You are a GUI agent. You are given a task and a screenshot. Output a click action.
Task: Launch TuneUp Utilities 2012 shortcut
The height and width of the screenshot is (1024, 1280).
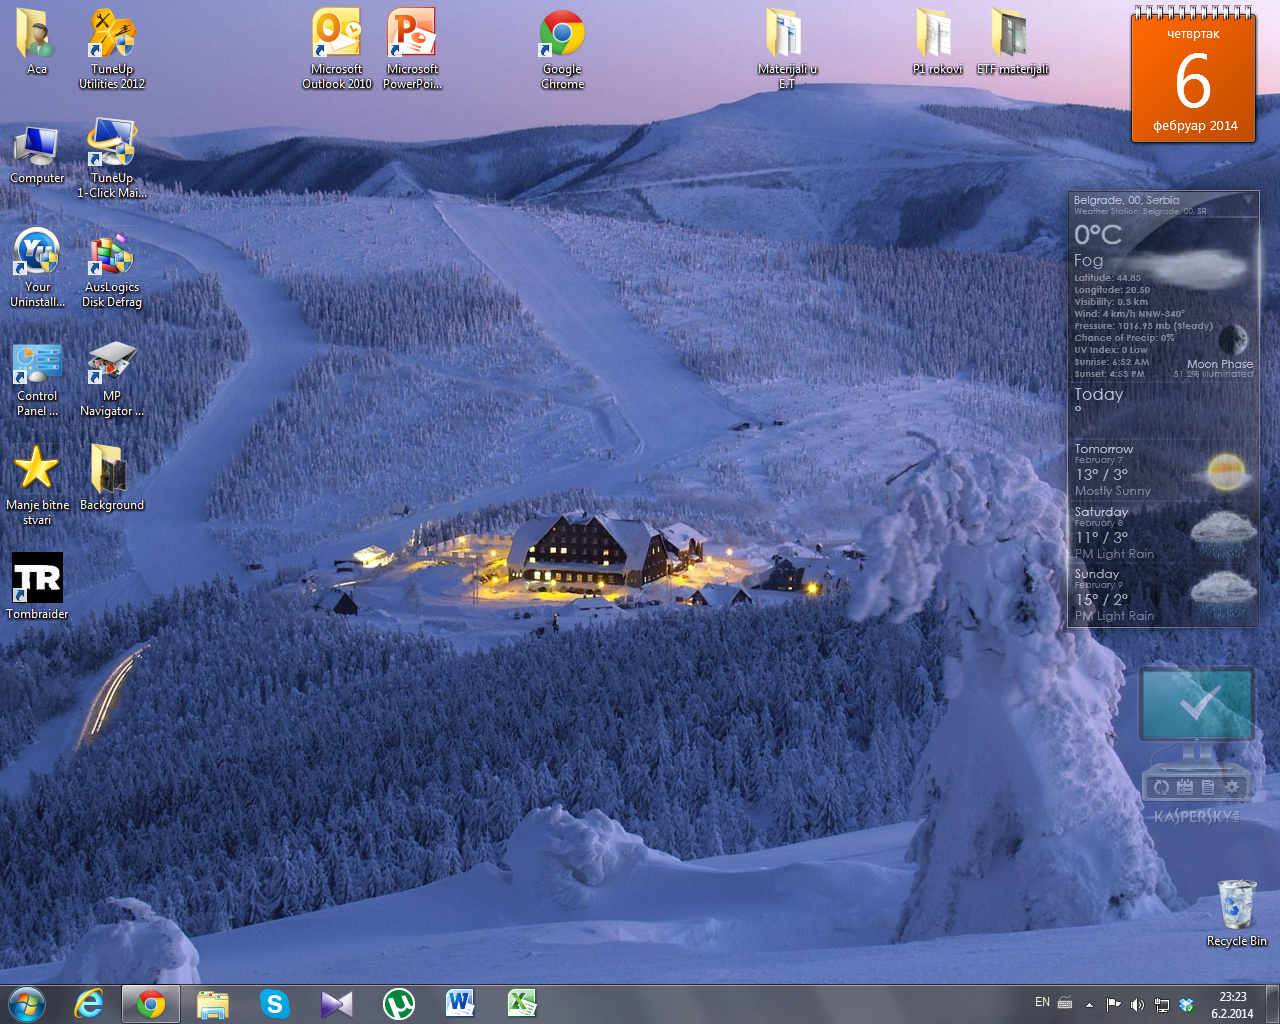point(112,49)
